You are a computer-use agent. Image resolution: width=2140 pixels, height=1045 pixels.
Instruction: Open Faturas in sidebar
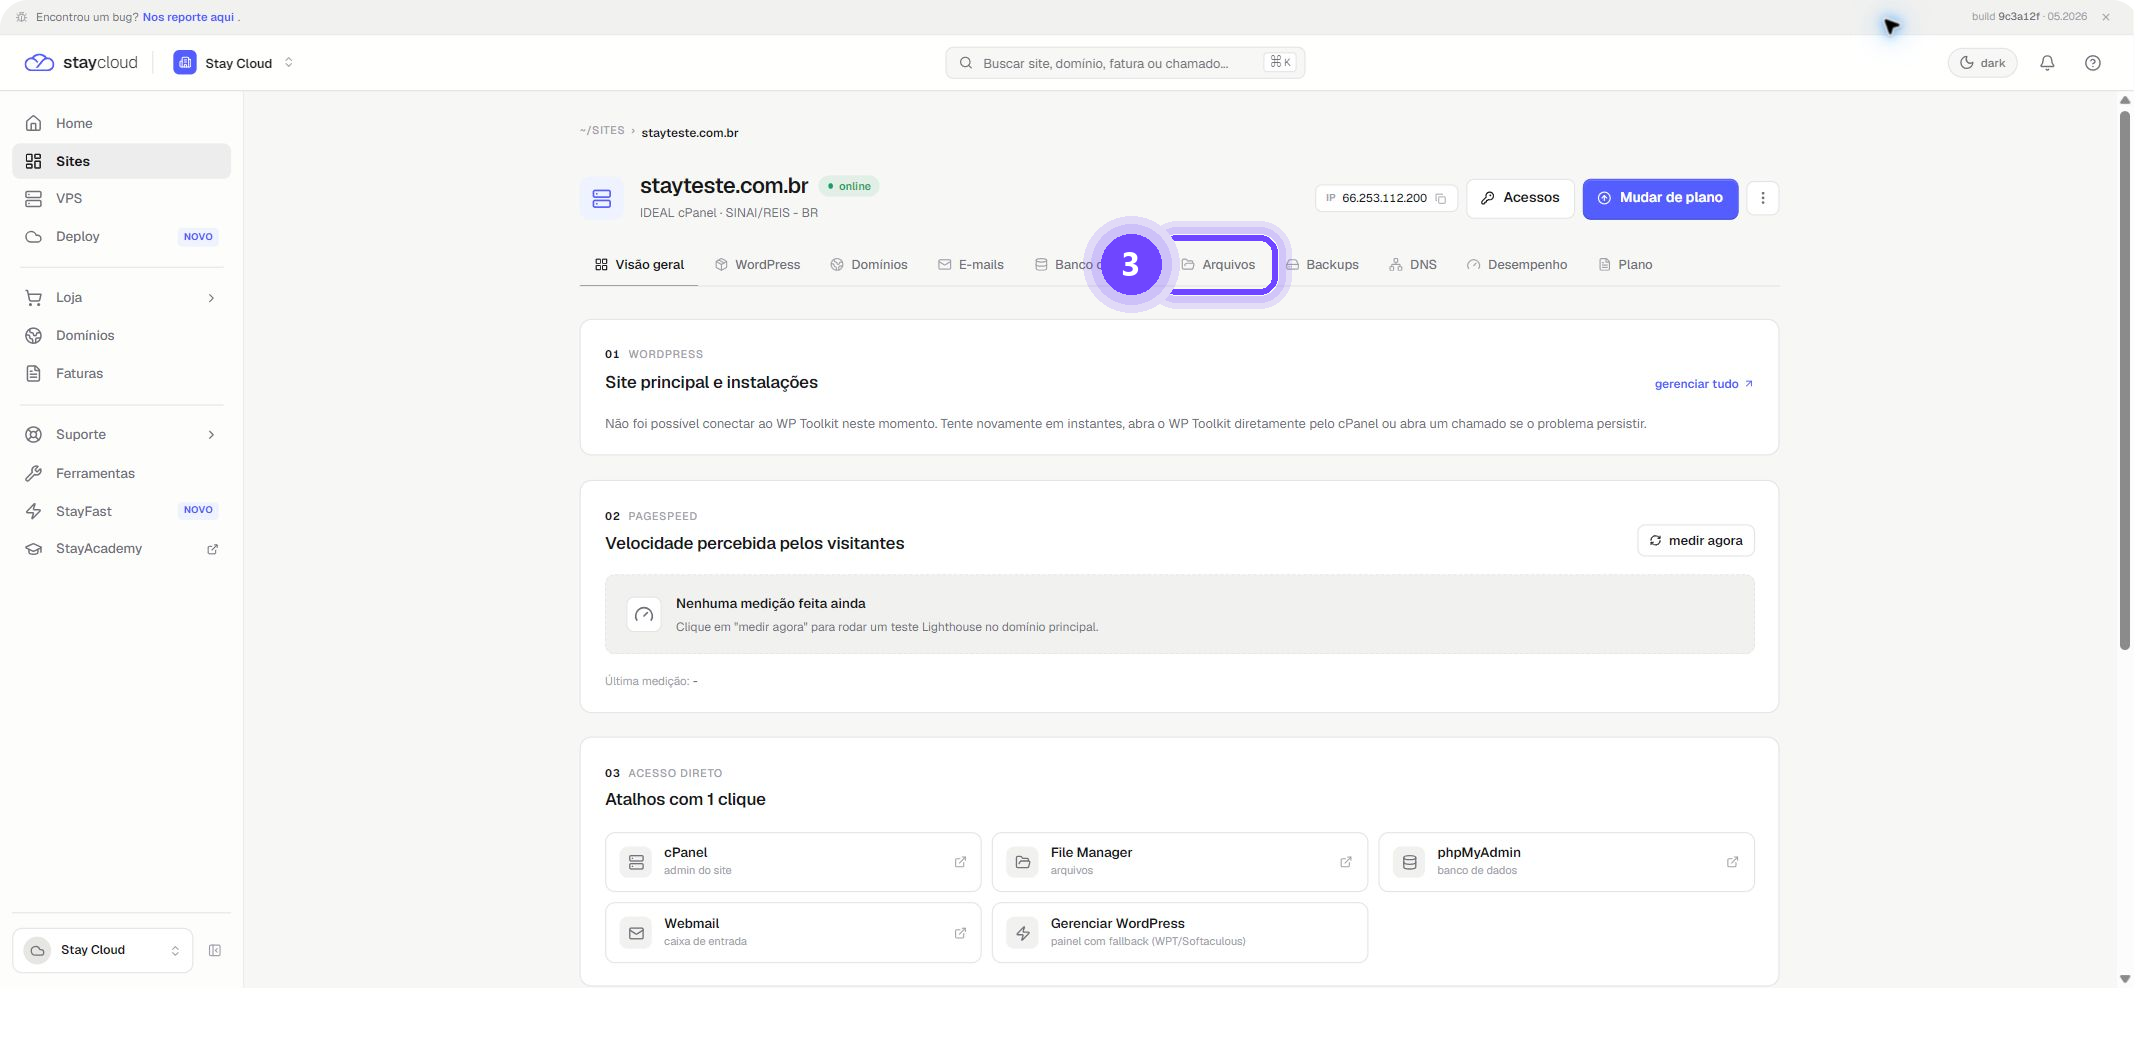coord(121,373)
